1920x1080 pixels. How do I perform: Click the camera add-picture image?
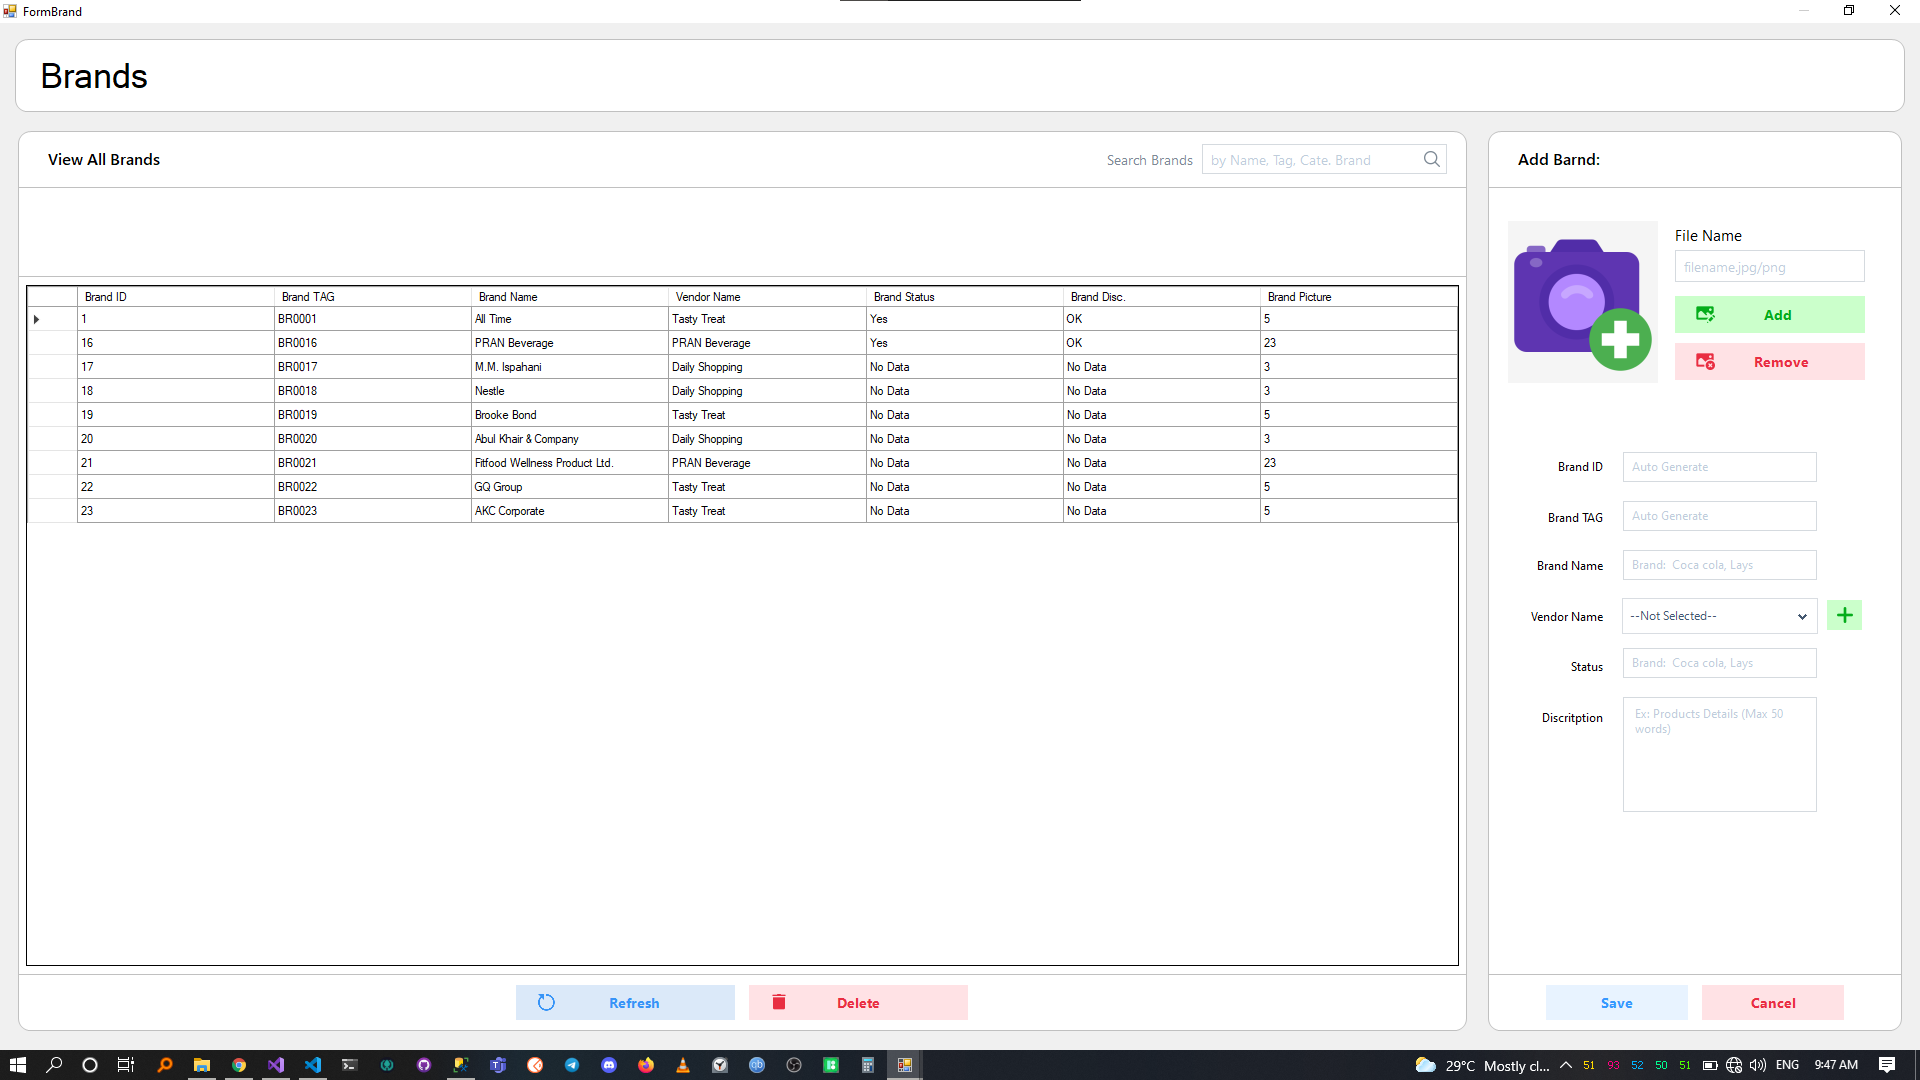click(1582, 302)
